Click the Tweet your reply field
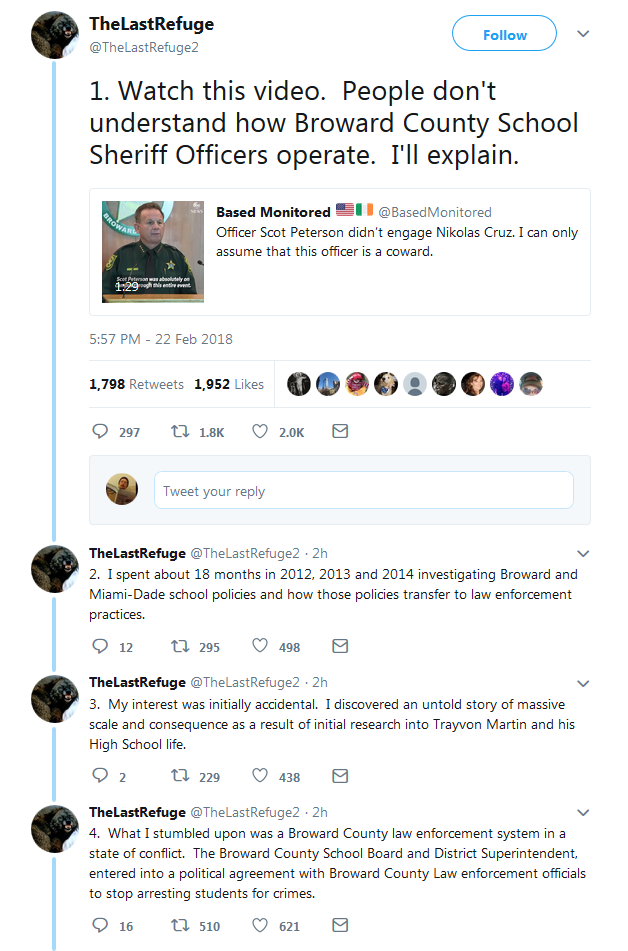The image size is (628, 951). [x=363, y=491]
